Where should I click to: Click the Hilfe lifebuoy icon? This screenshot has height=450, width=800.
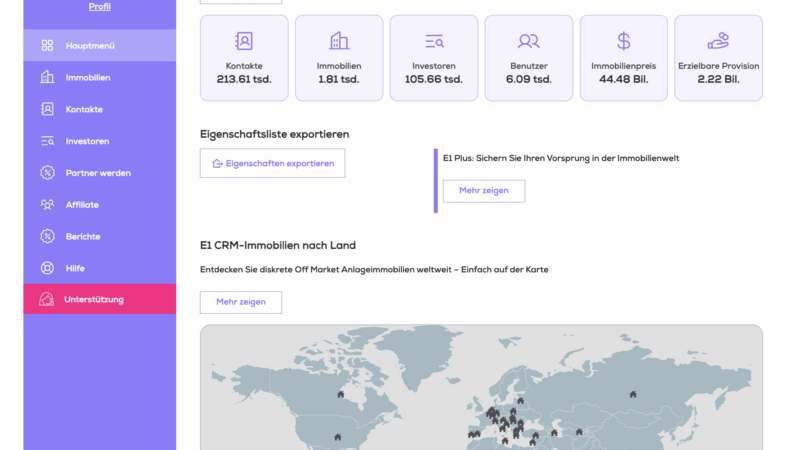[47, 268]
